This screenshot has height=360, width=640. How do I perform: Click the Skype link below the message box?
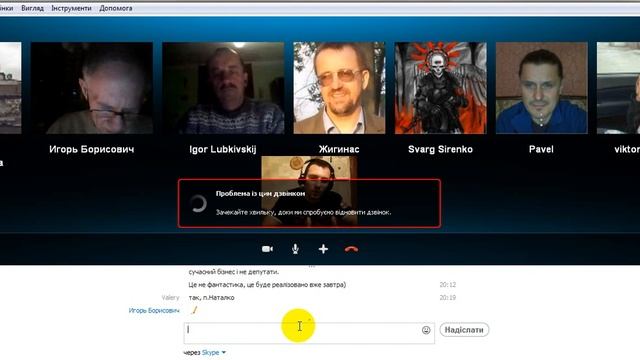[210, 352]
